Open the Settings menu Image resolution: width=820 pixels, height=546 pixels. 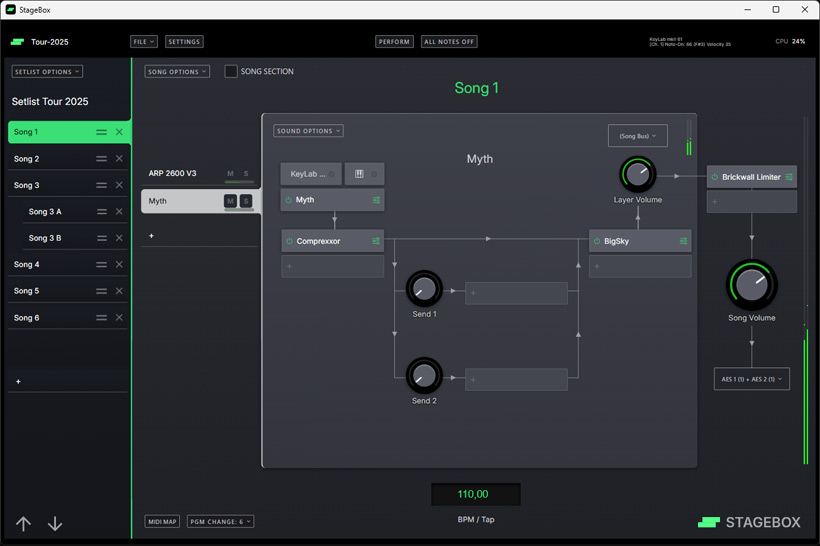point(184,41)
